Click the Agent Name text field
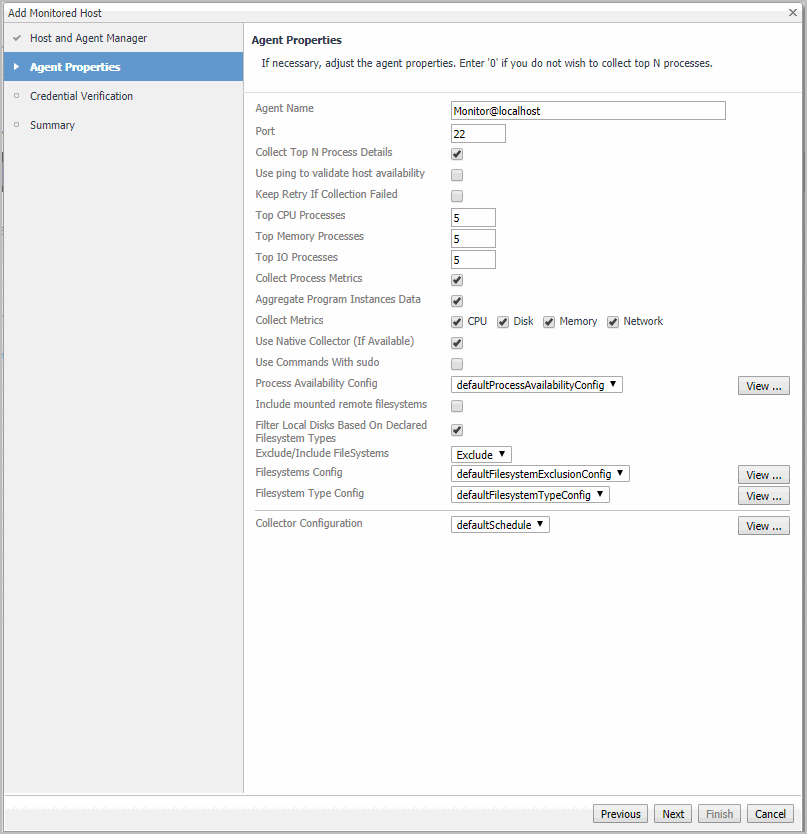This screenshot has width=807, height=834. (588, 111)
